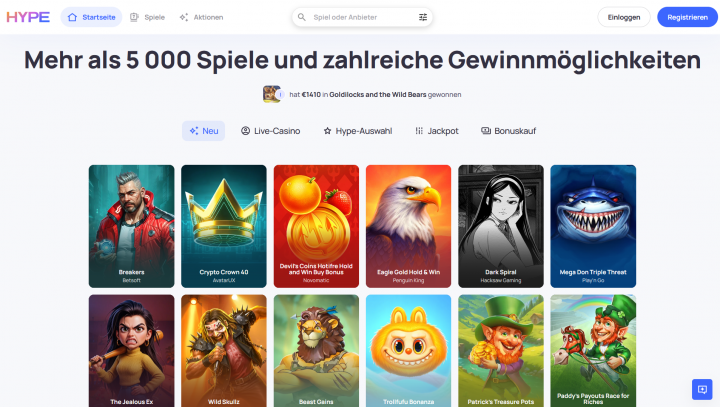Click the magnifier search icon
Image resolution: width=720 pixels, height=407 pixels.
[302, 17]
